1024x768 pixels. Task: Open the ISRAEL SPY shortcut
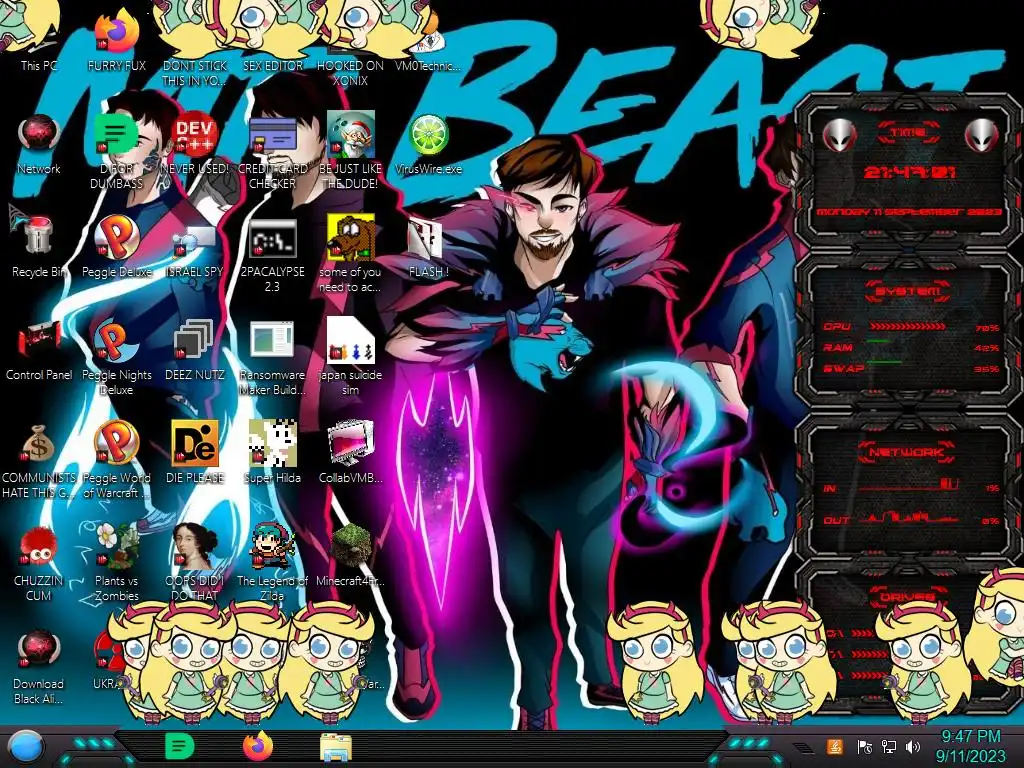(x=195, y=242)
